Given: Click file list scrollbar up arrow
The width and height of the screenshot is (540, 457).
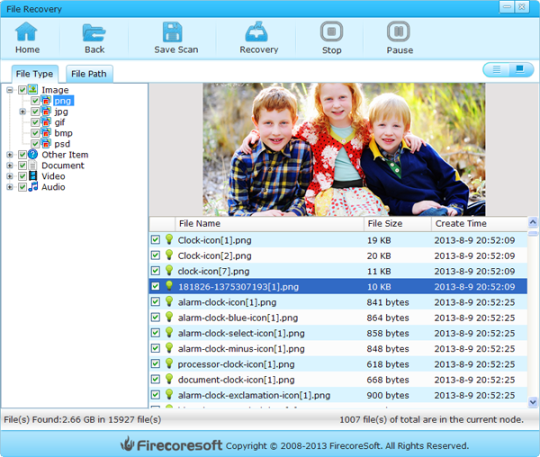Looking at the screenshot, I should tap(533, 222).
